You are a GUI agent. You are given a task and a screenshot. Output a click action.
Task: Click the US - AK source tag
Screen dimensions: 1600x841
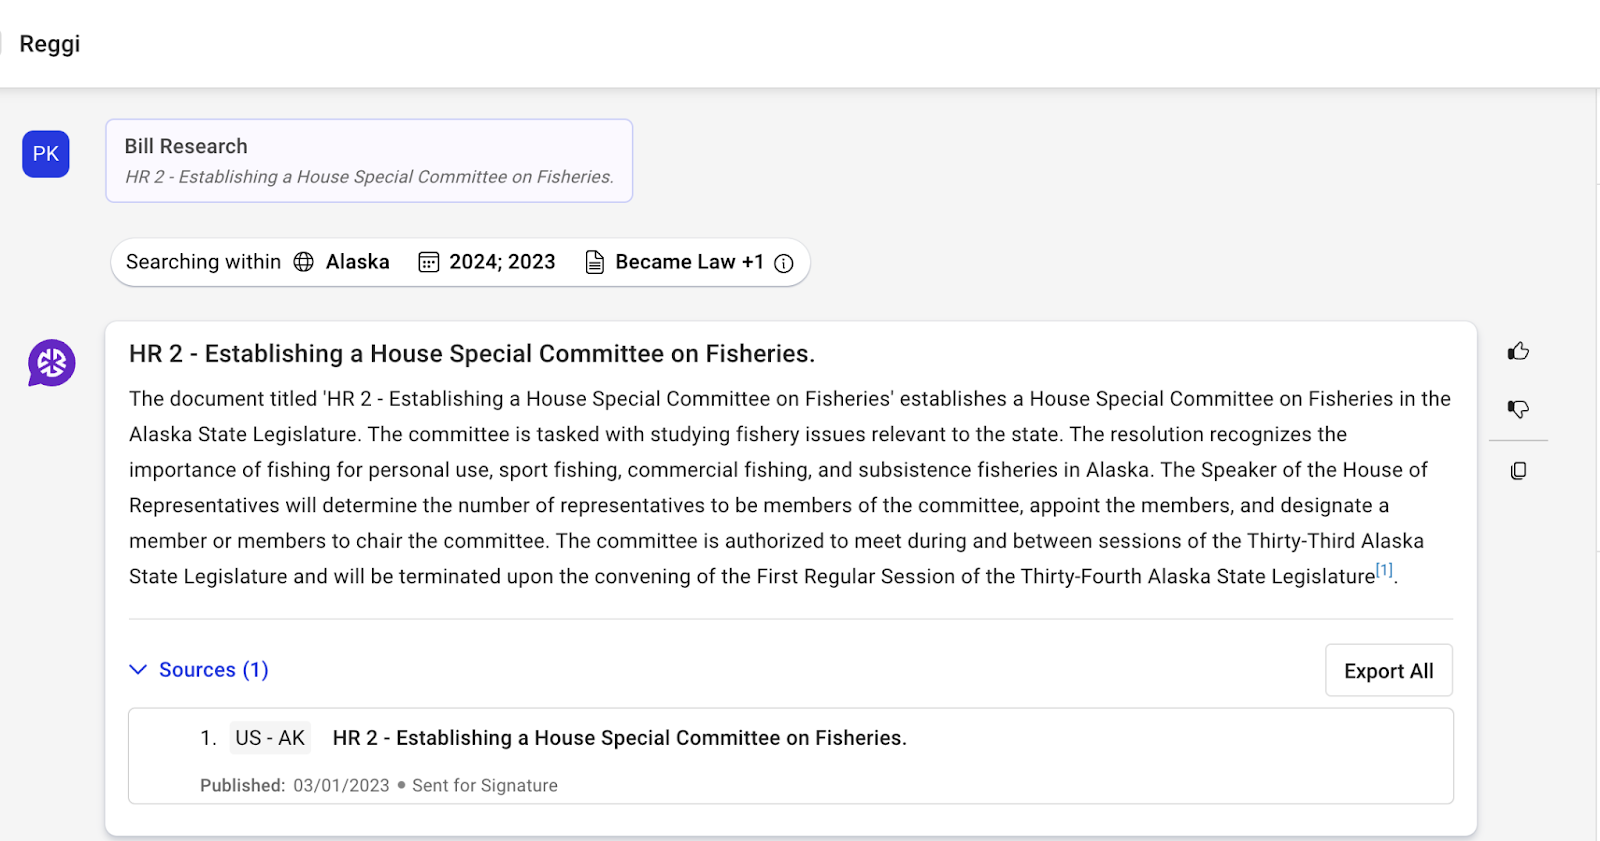pyautogui.click(x=270, y=738)
